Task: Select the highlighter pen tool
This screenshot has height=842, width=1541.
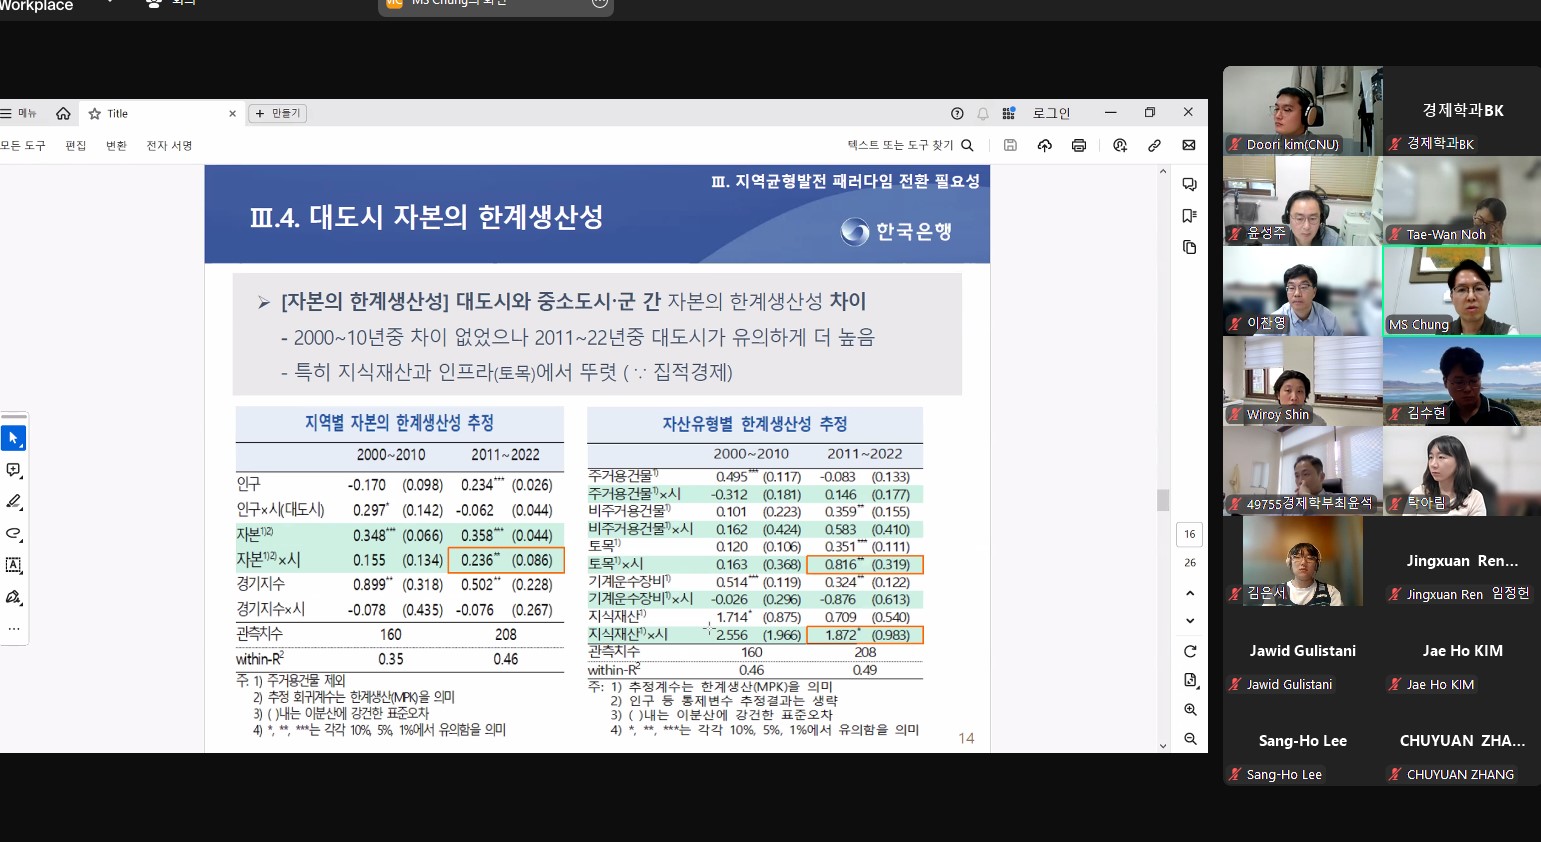Action: coord(14,502)
